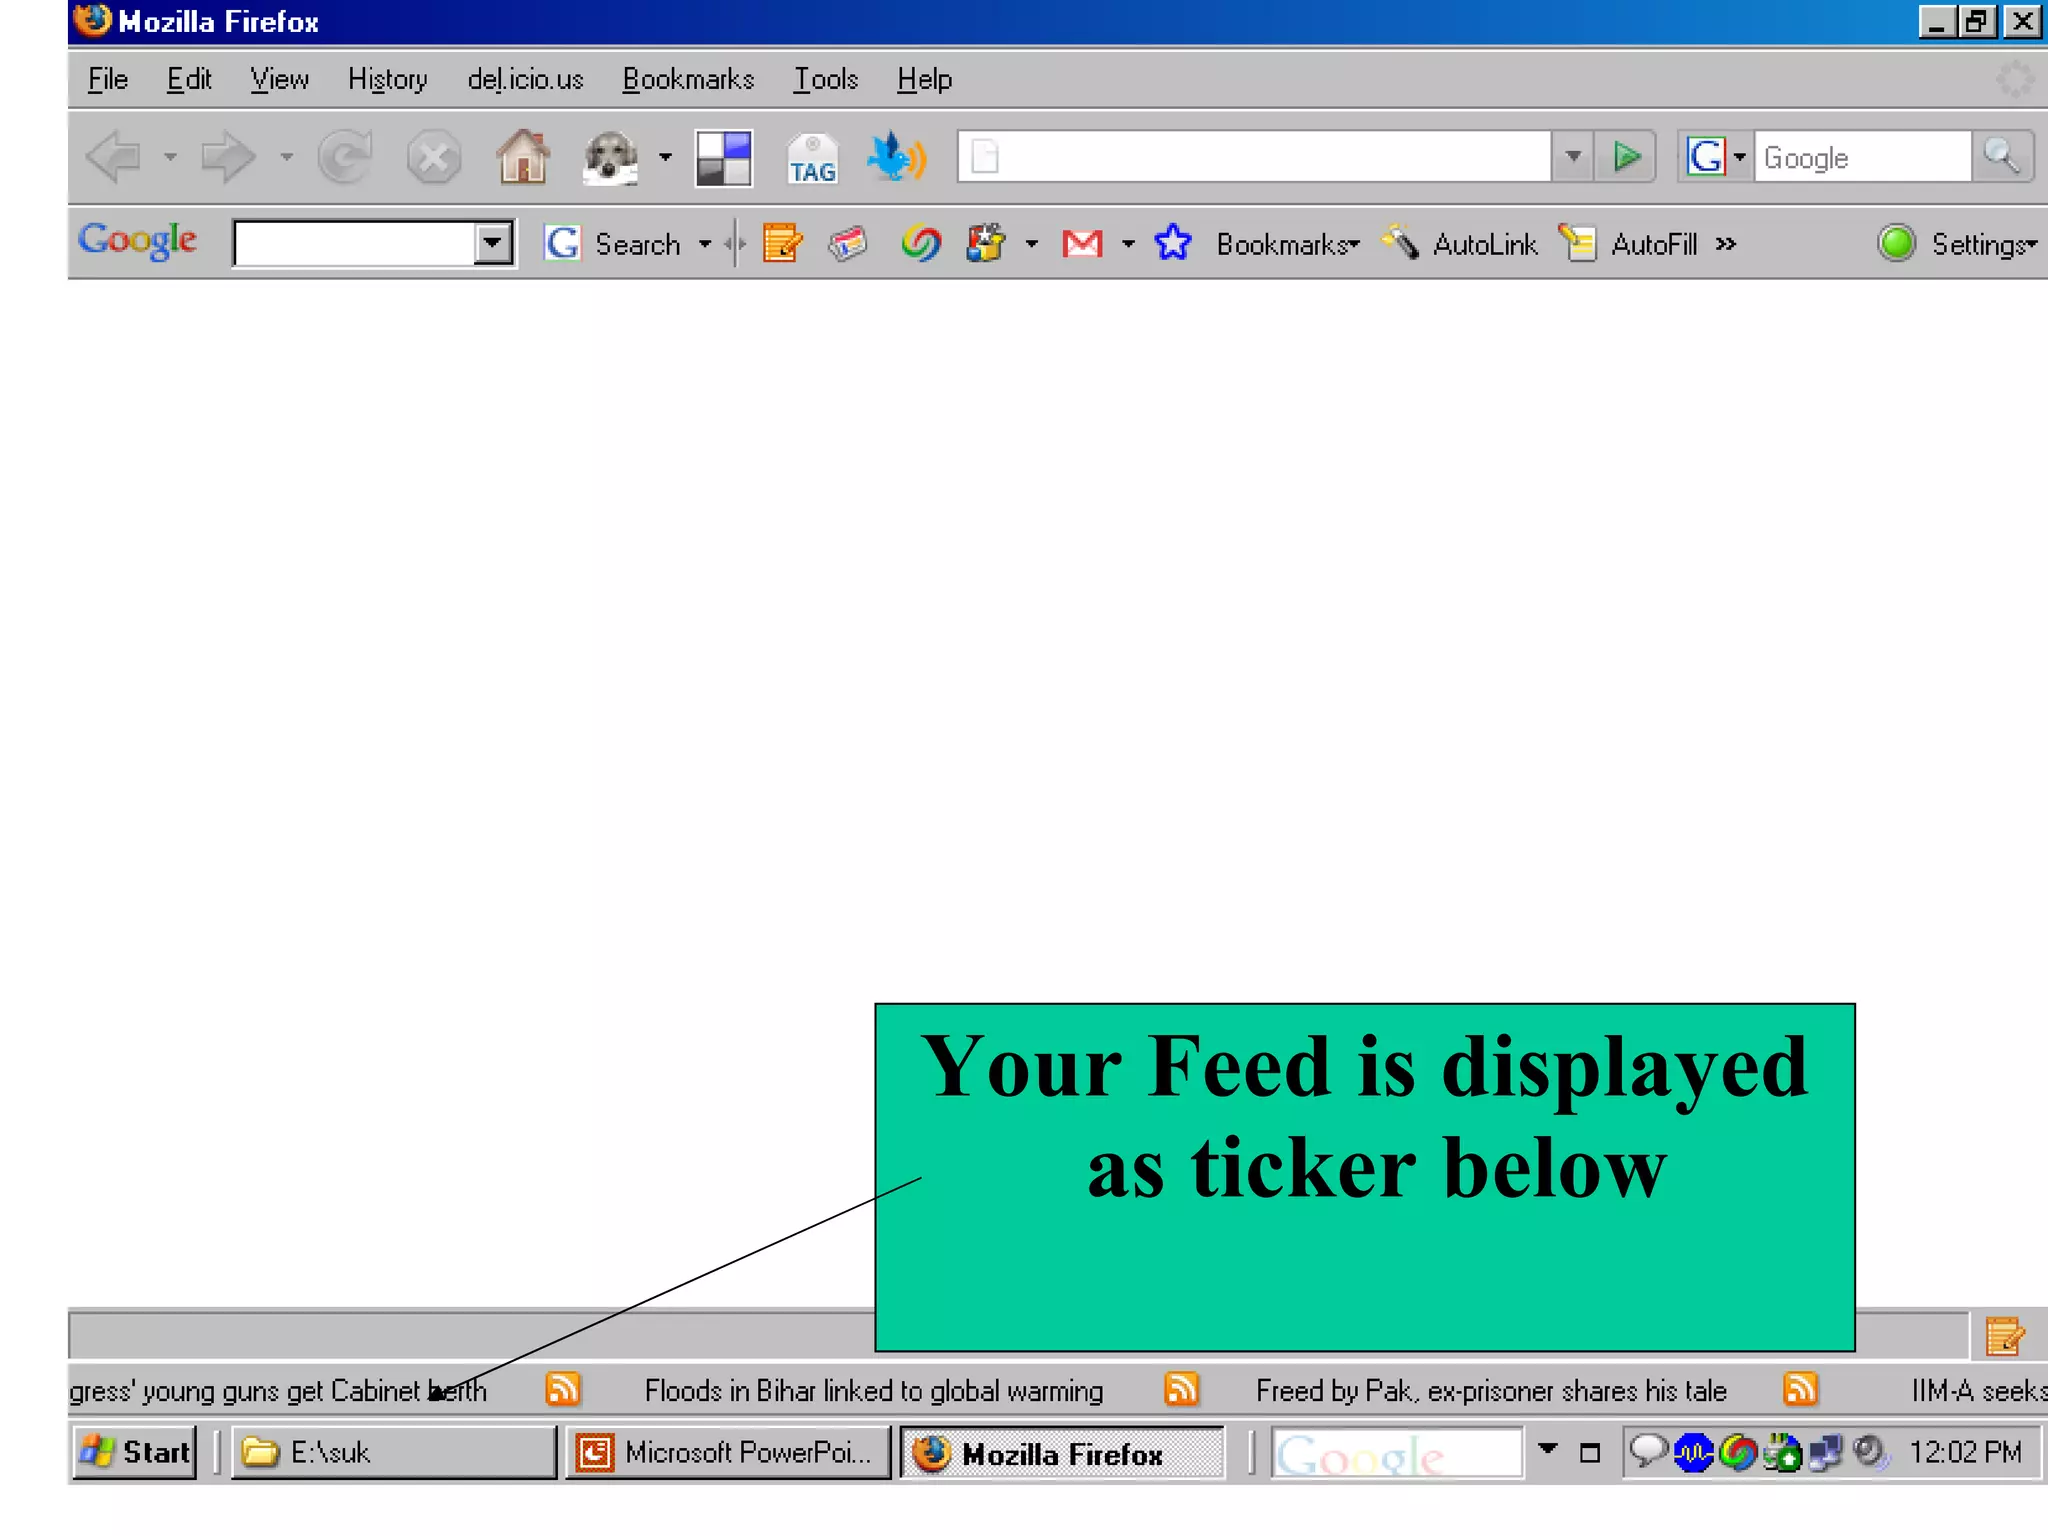This screenshot has height=1536, width=2048.
Task: Switch to Microsoft PowerPoint taskbar item
Action: click(x=728, y=1451)
